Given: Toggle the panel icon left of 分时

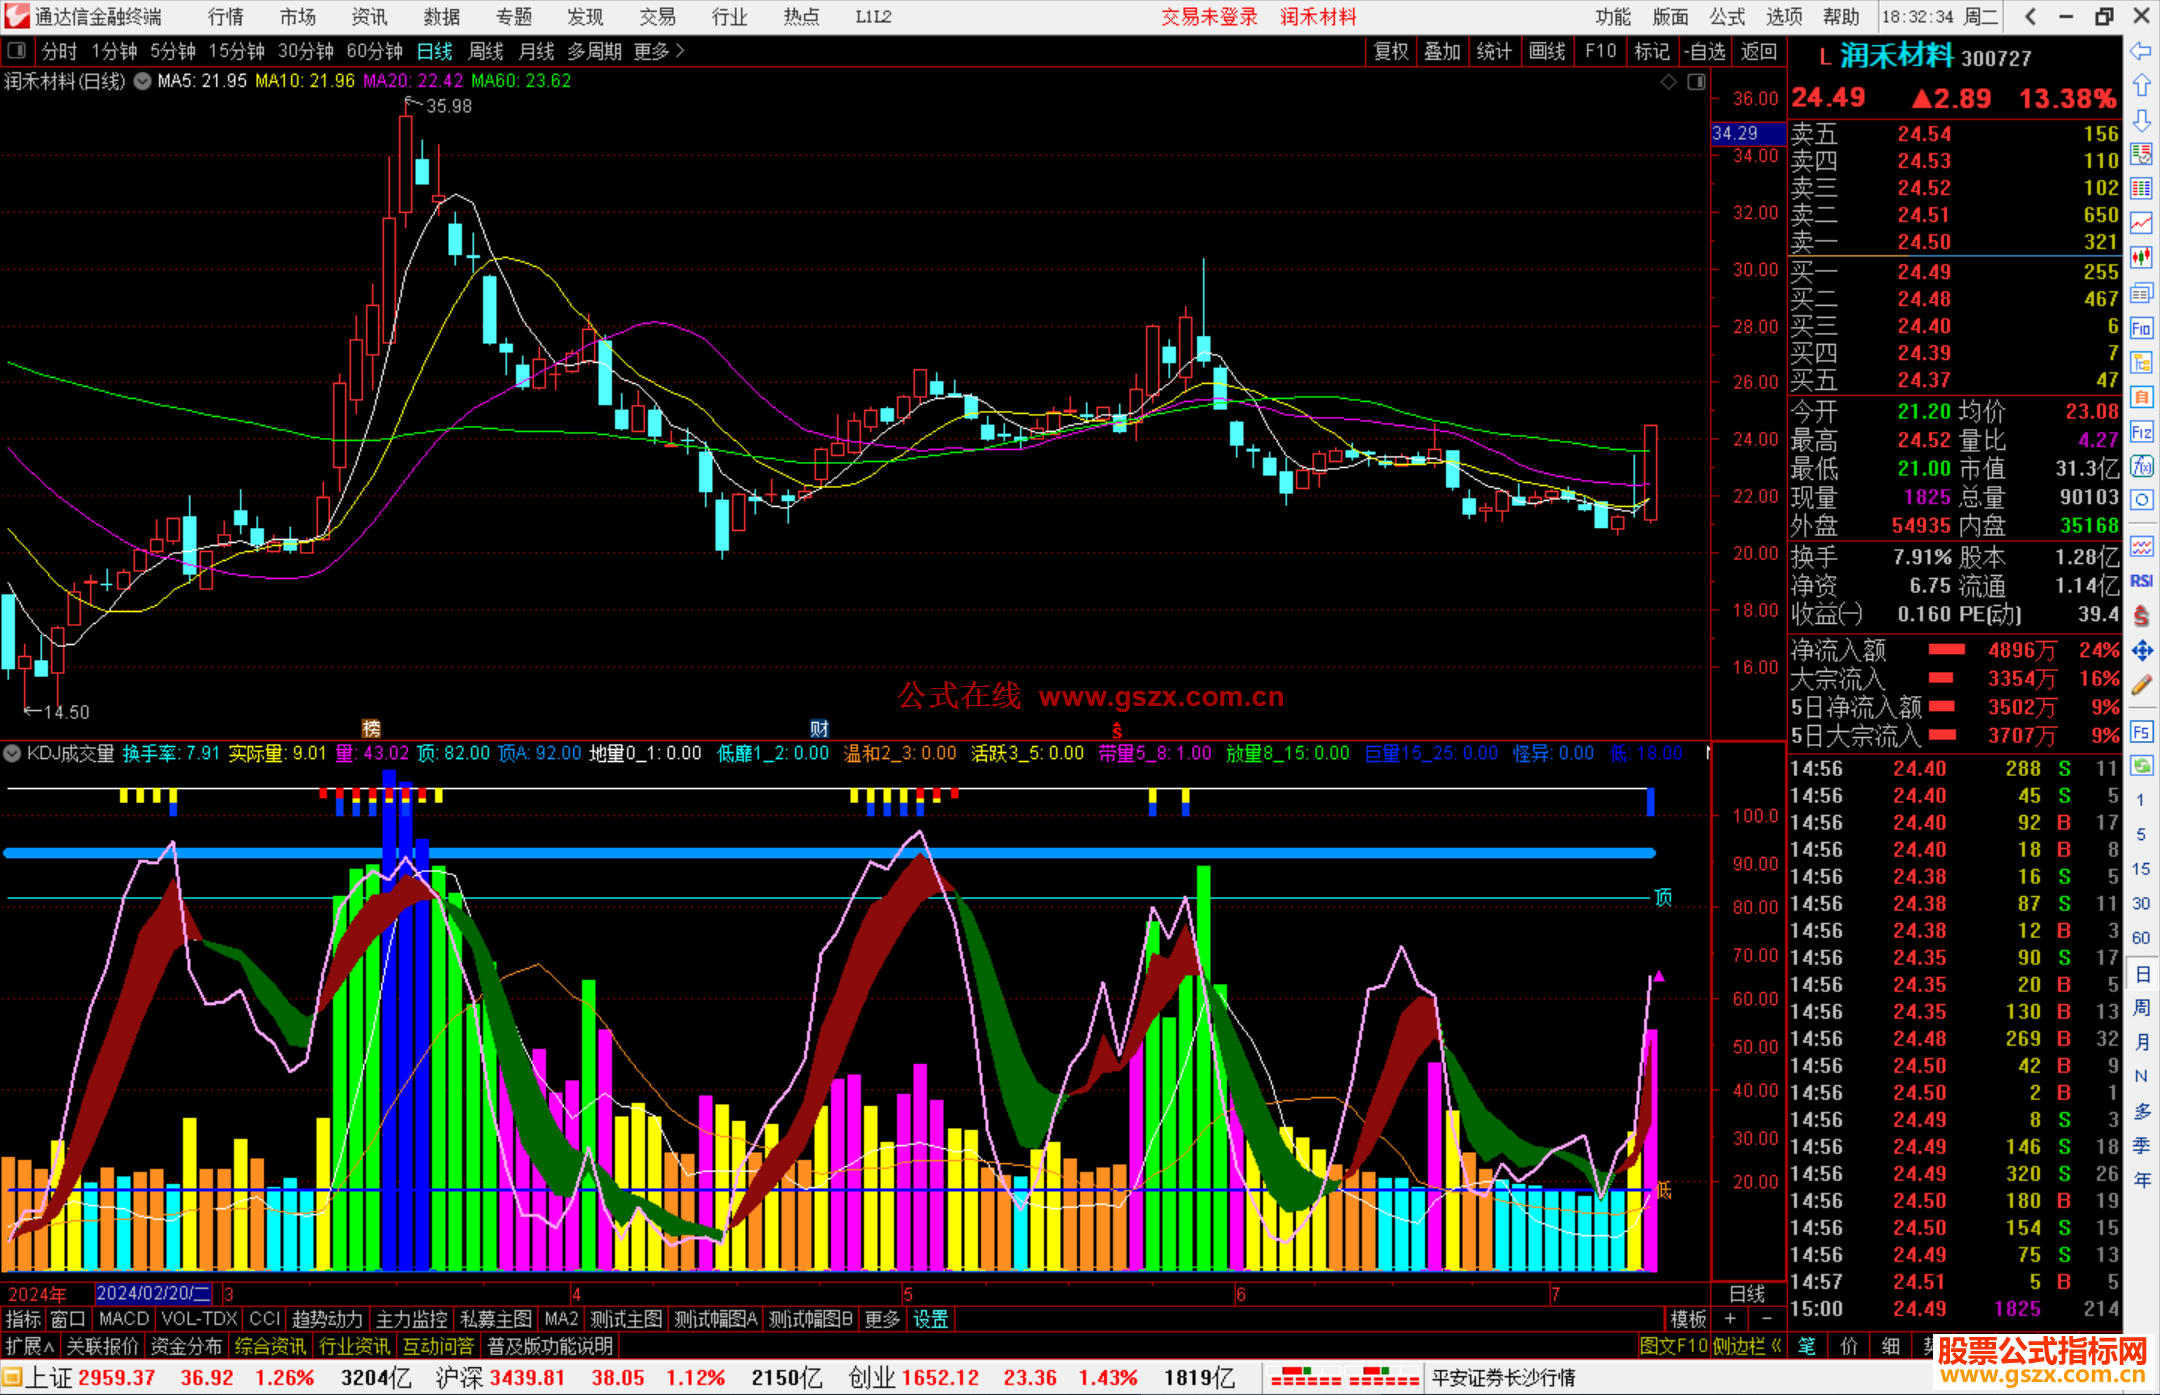Looking at the screenshot, I should point(17,51).
